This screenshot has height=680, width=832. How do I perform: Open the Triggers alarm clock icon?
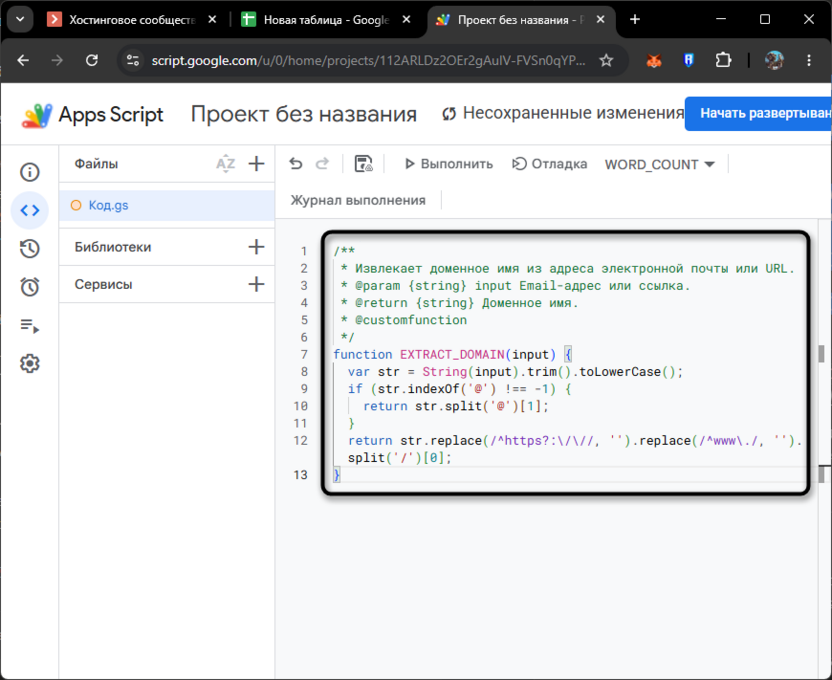(x=30, y=287)
